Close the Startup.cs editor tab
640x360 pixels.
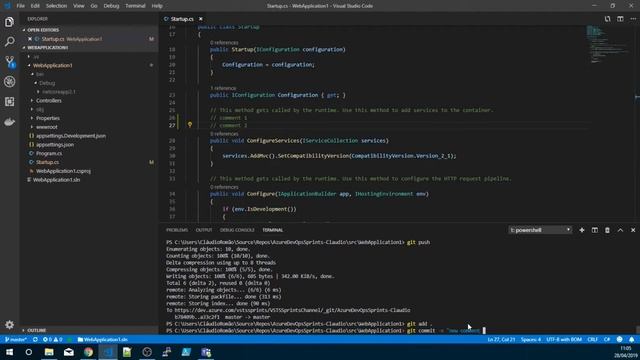(x=200, y=19)
